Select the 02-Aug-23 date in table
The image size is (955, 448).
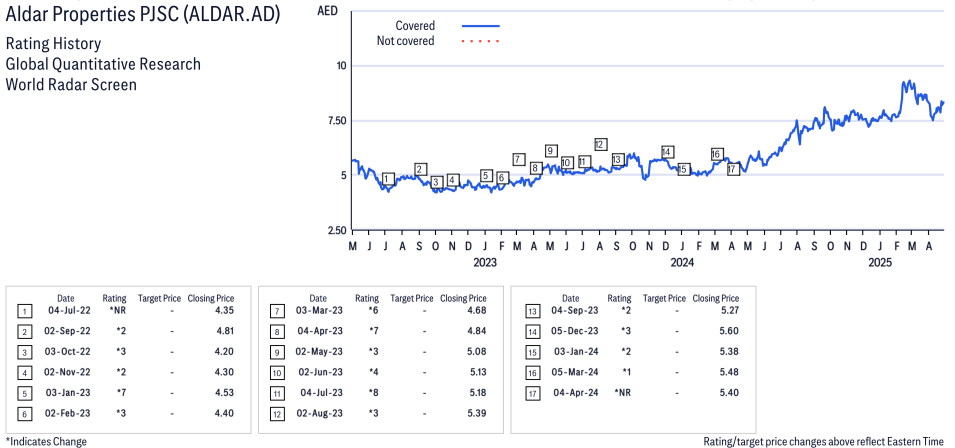[321, 413]
